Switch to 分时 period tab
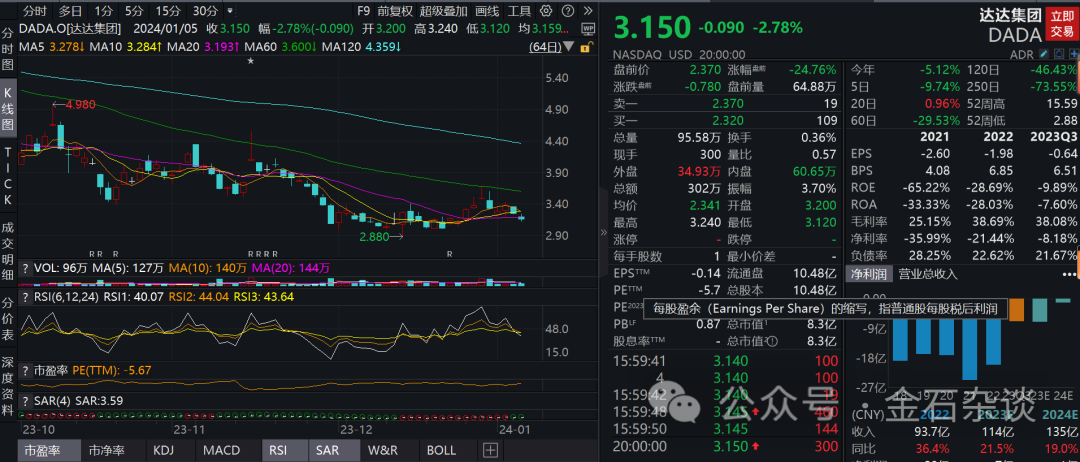Viewport: 1080px width, 462px height. click(34, 11)
